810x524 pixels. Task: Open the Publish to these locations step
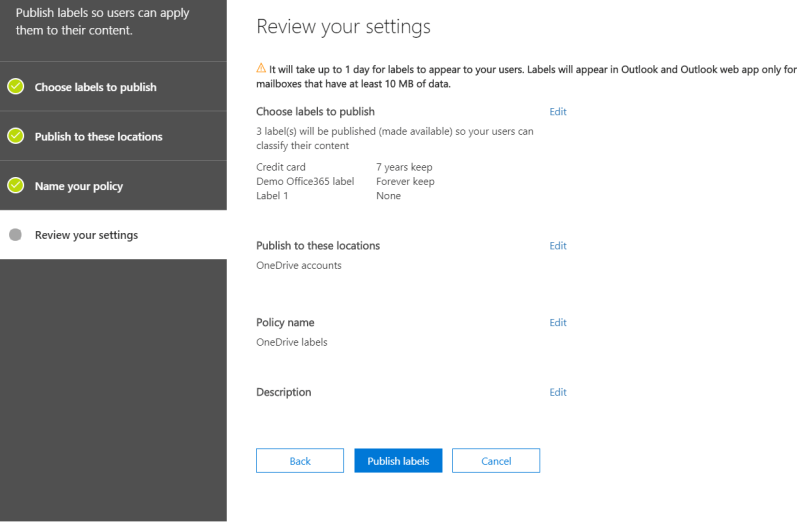98,136
